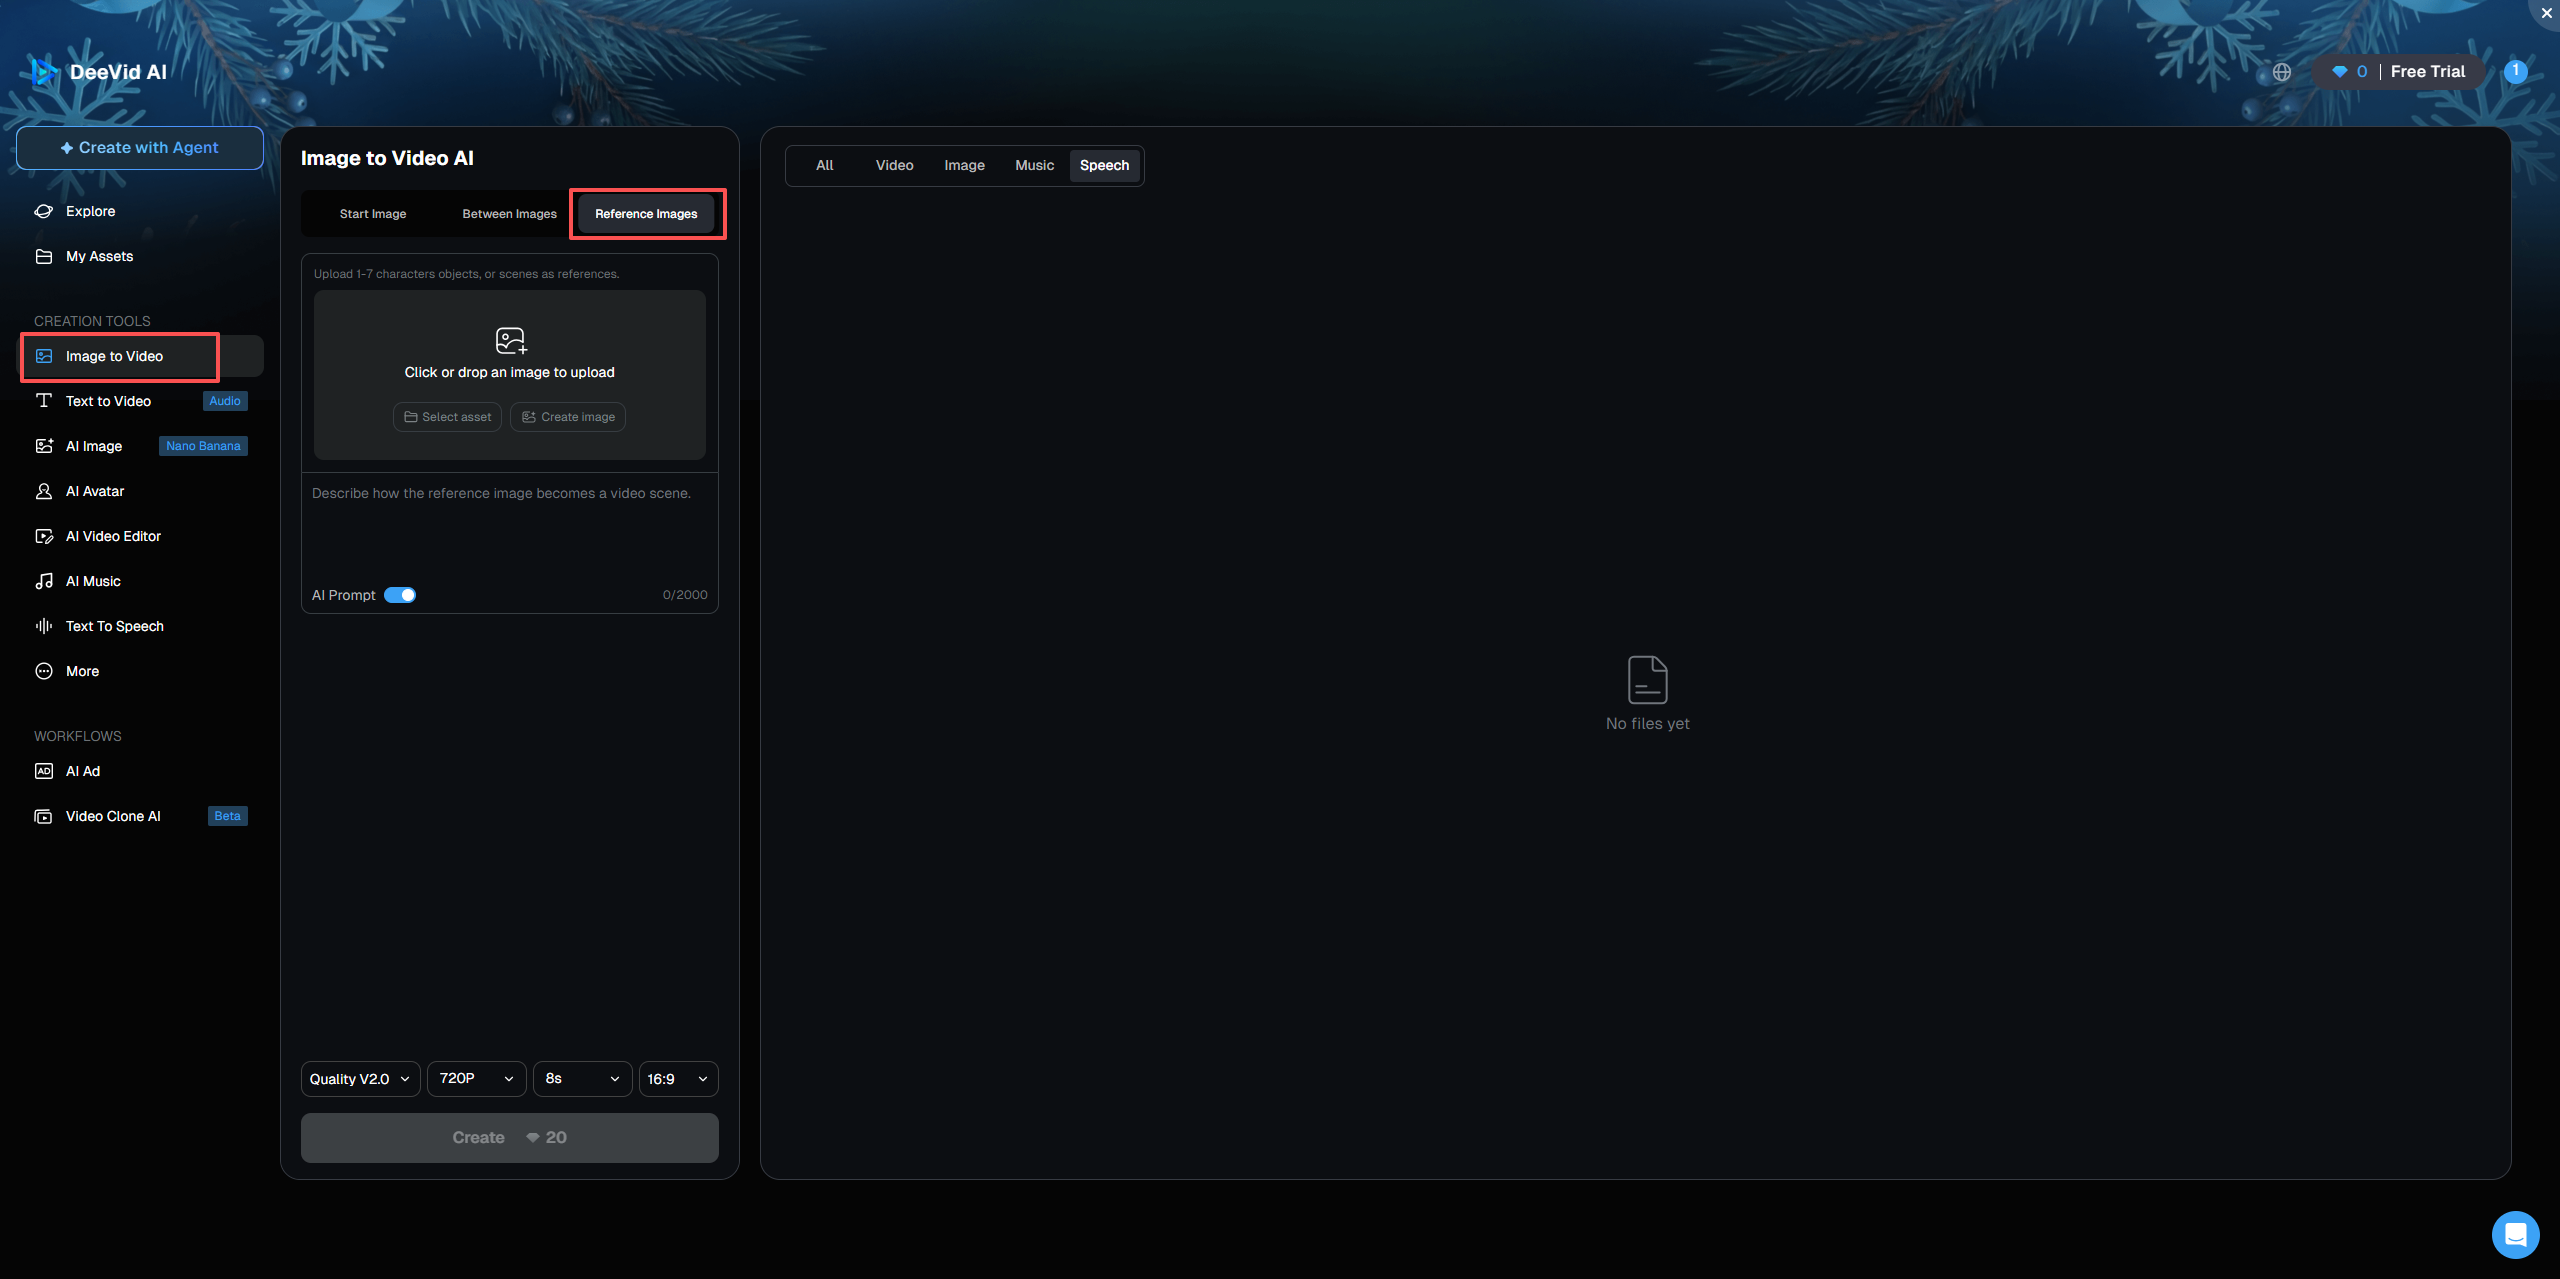Open AI Music from sidebar
Screen dimensions: 2560x1279
point(93,581)
